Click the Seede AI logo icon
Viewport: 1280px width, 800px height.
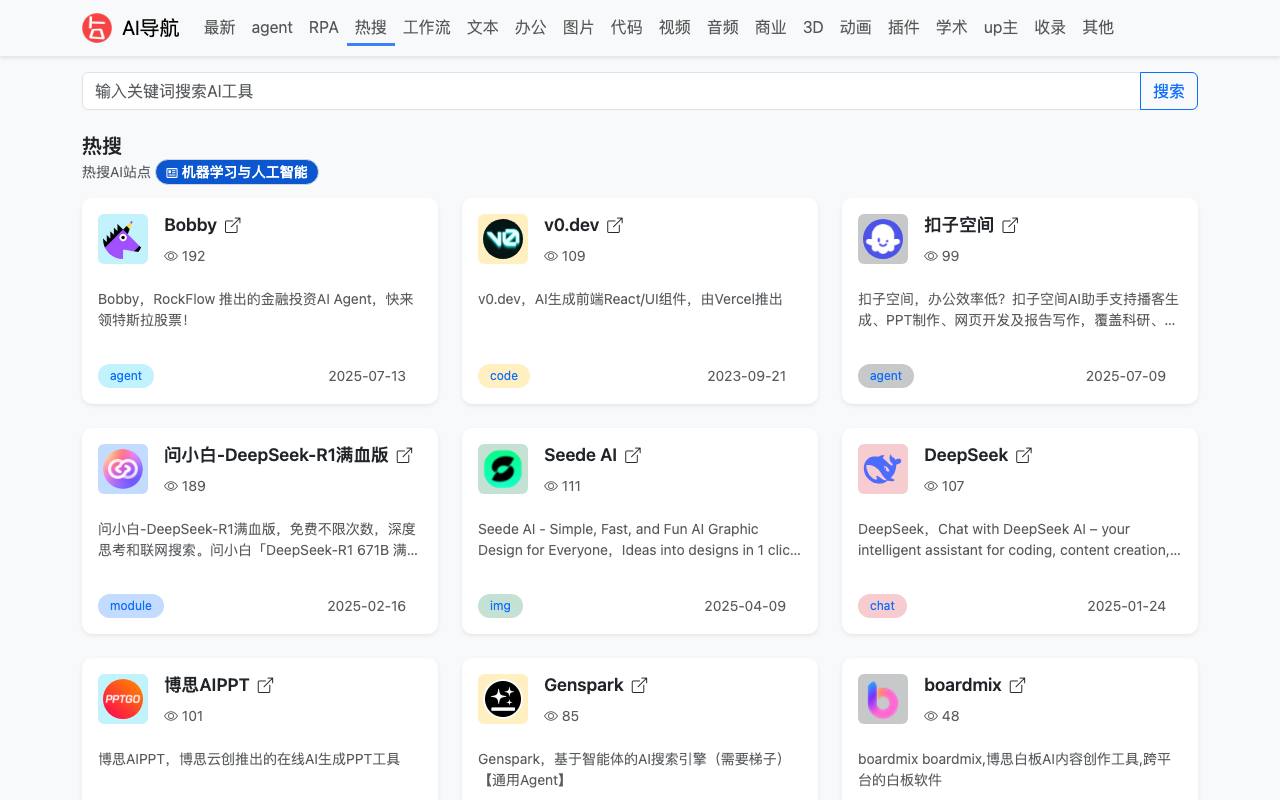pyautogui.click(x=503, y=469)
